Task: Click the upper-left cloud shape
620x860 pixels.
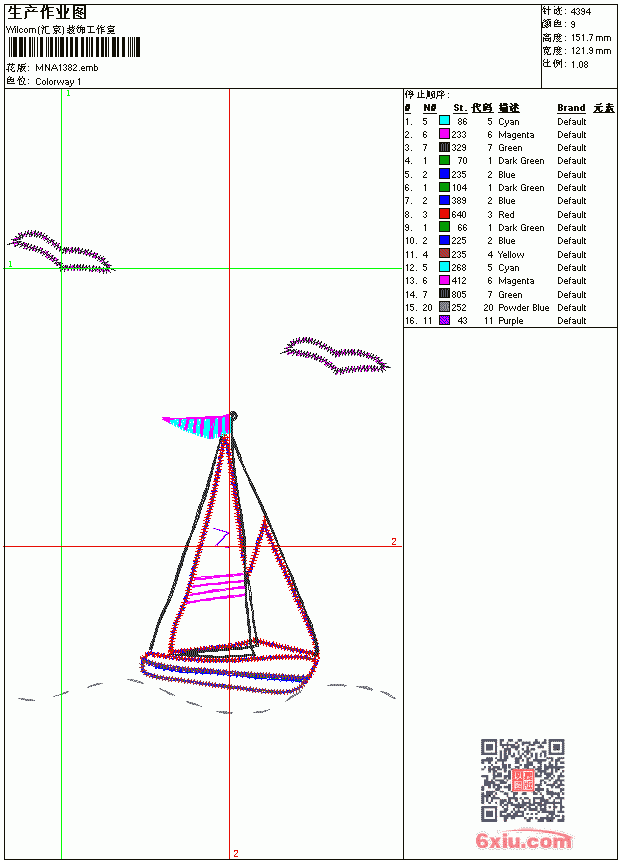Action: [x=60, y=251]
